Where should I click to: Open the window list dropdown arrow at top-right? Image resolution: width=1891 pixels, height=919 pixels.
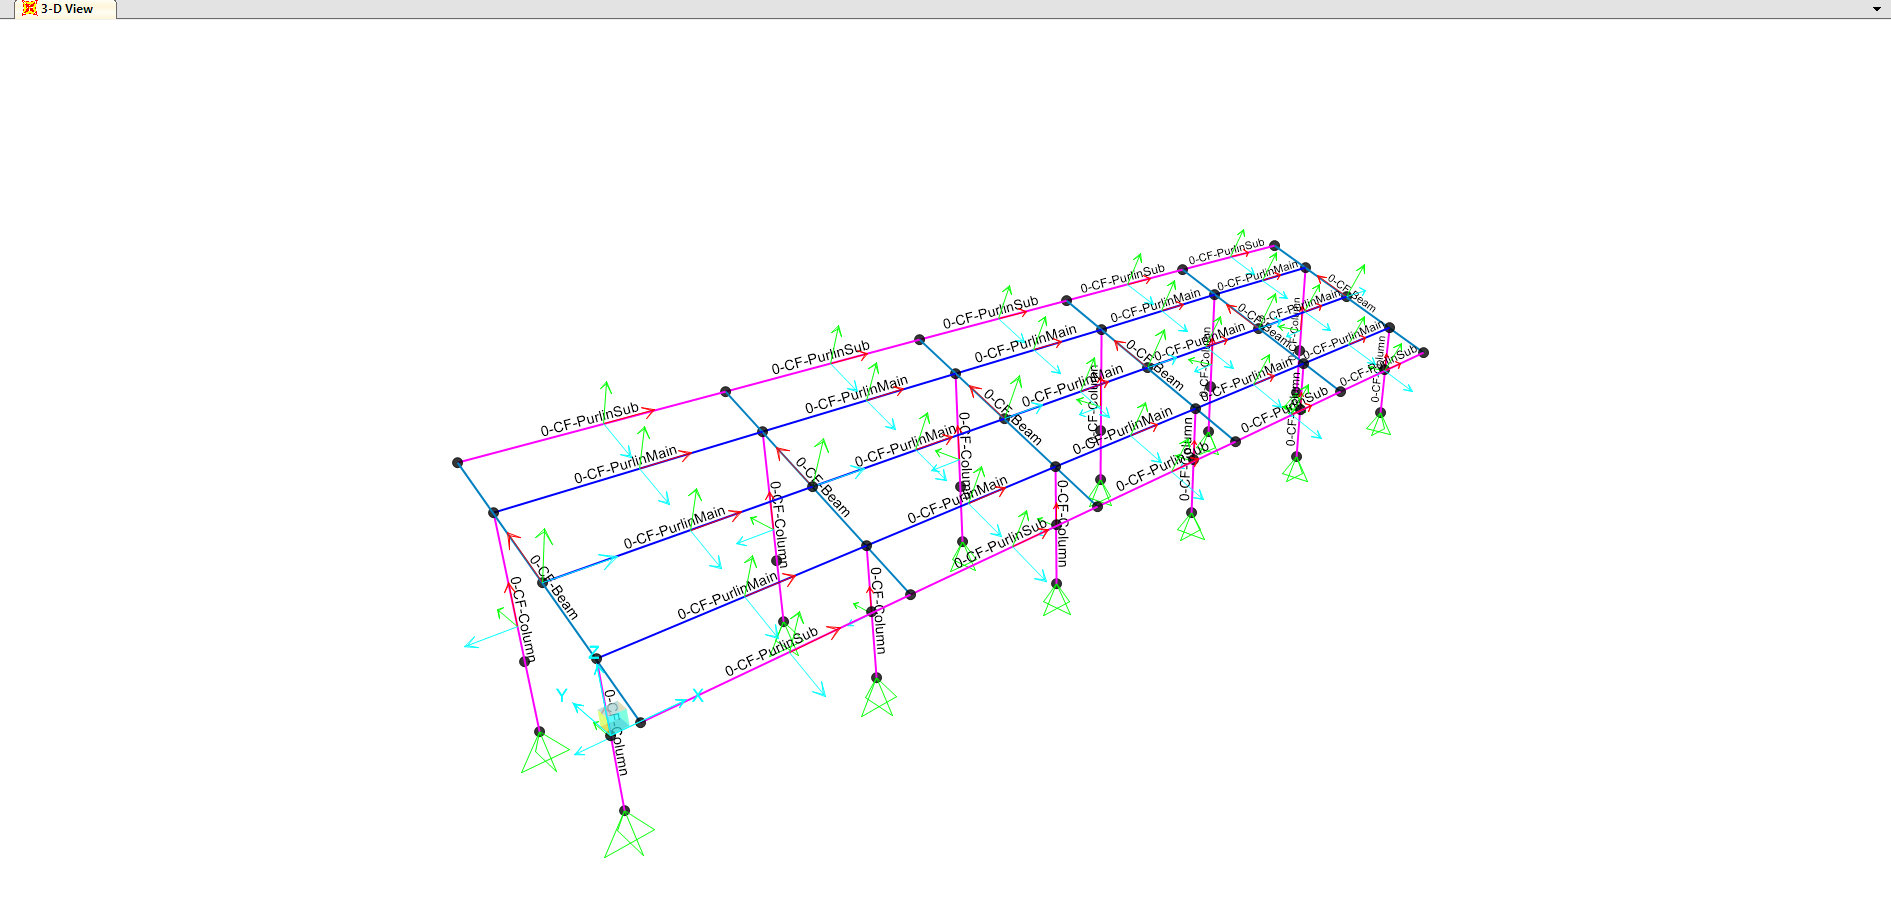[x=1876, y=9]
